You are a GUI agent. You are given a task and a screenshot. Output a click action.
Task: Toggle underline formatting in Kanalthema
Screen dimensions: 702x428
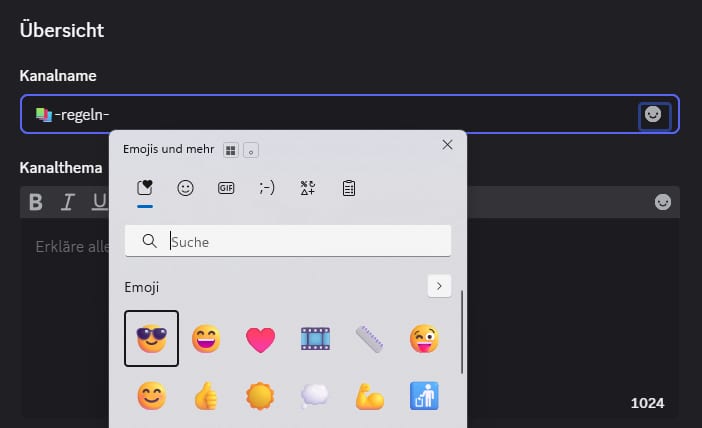pyautogui.click(x=99, y=202)
